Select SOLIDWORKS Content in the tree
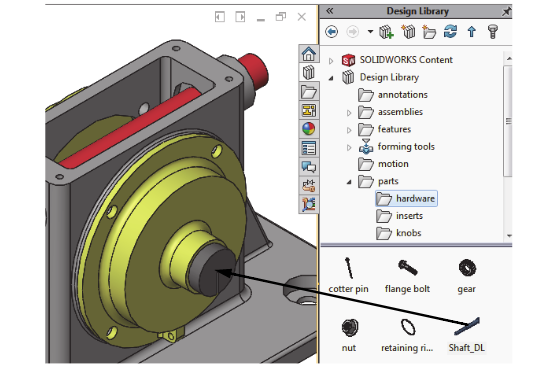Image resolution: width=555 pixels, height=368 pixels. [x=406, y=60]
